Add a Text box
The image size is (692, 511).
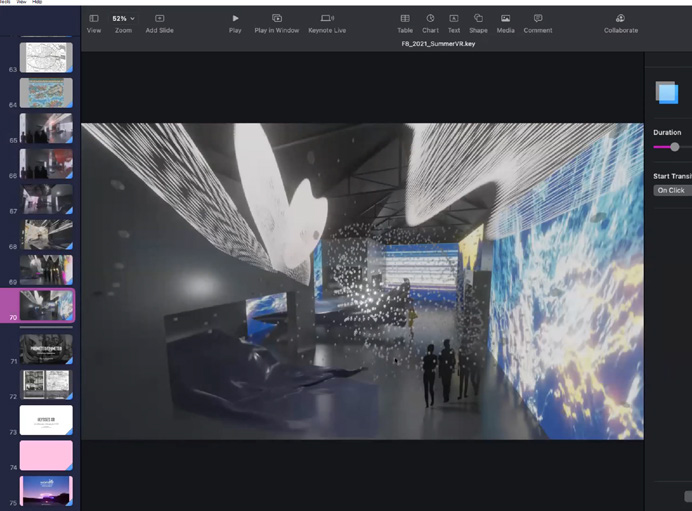coord(454,19)
